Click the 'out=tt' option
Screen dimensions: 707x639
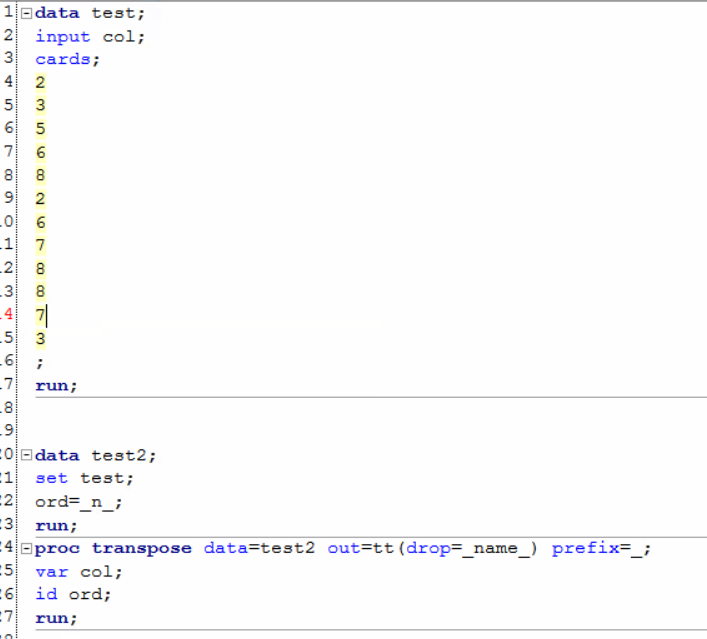click(361, 548)
